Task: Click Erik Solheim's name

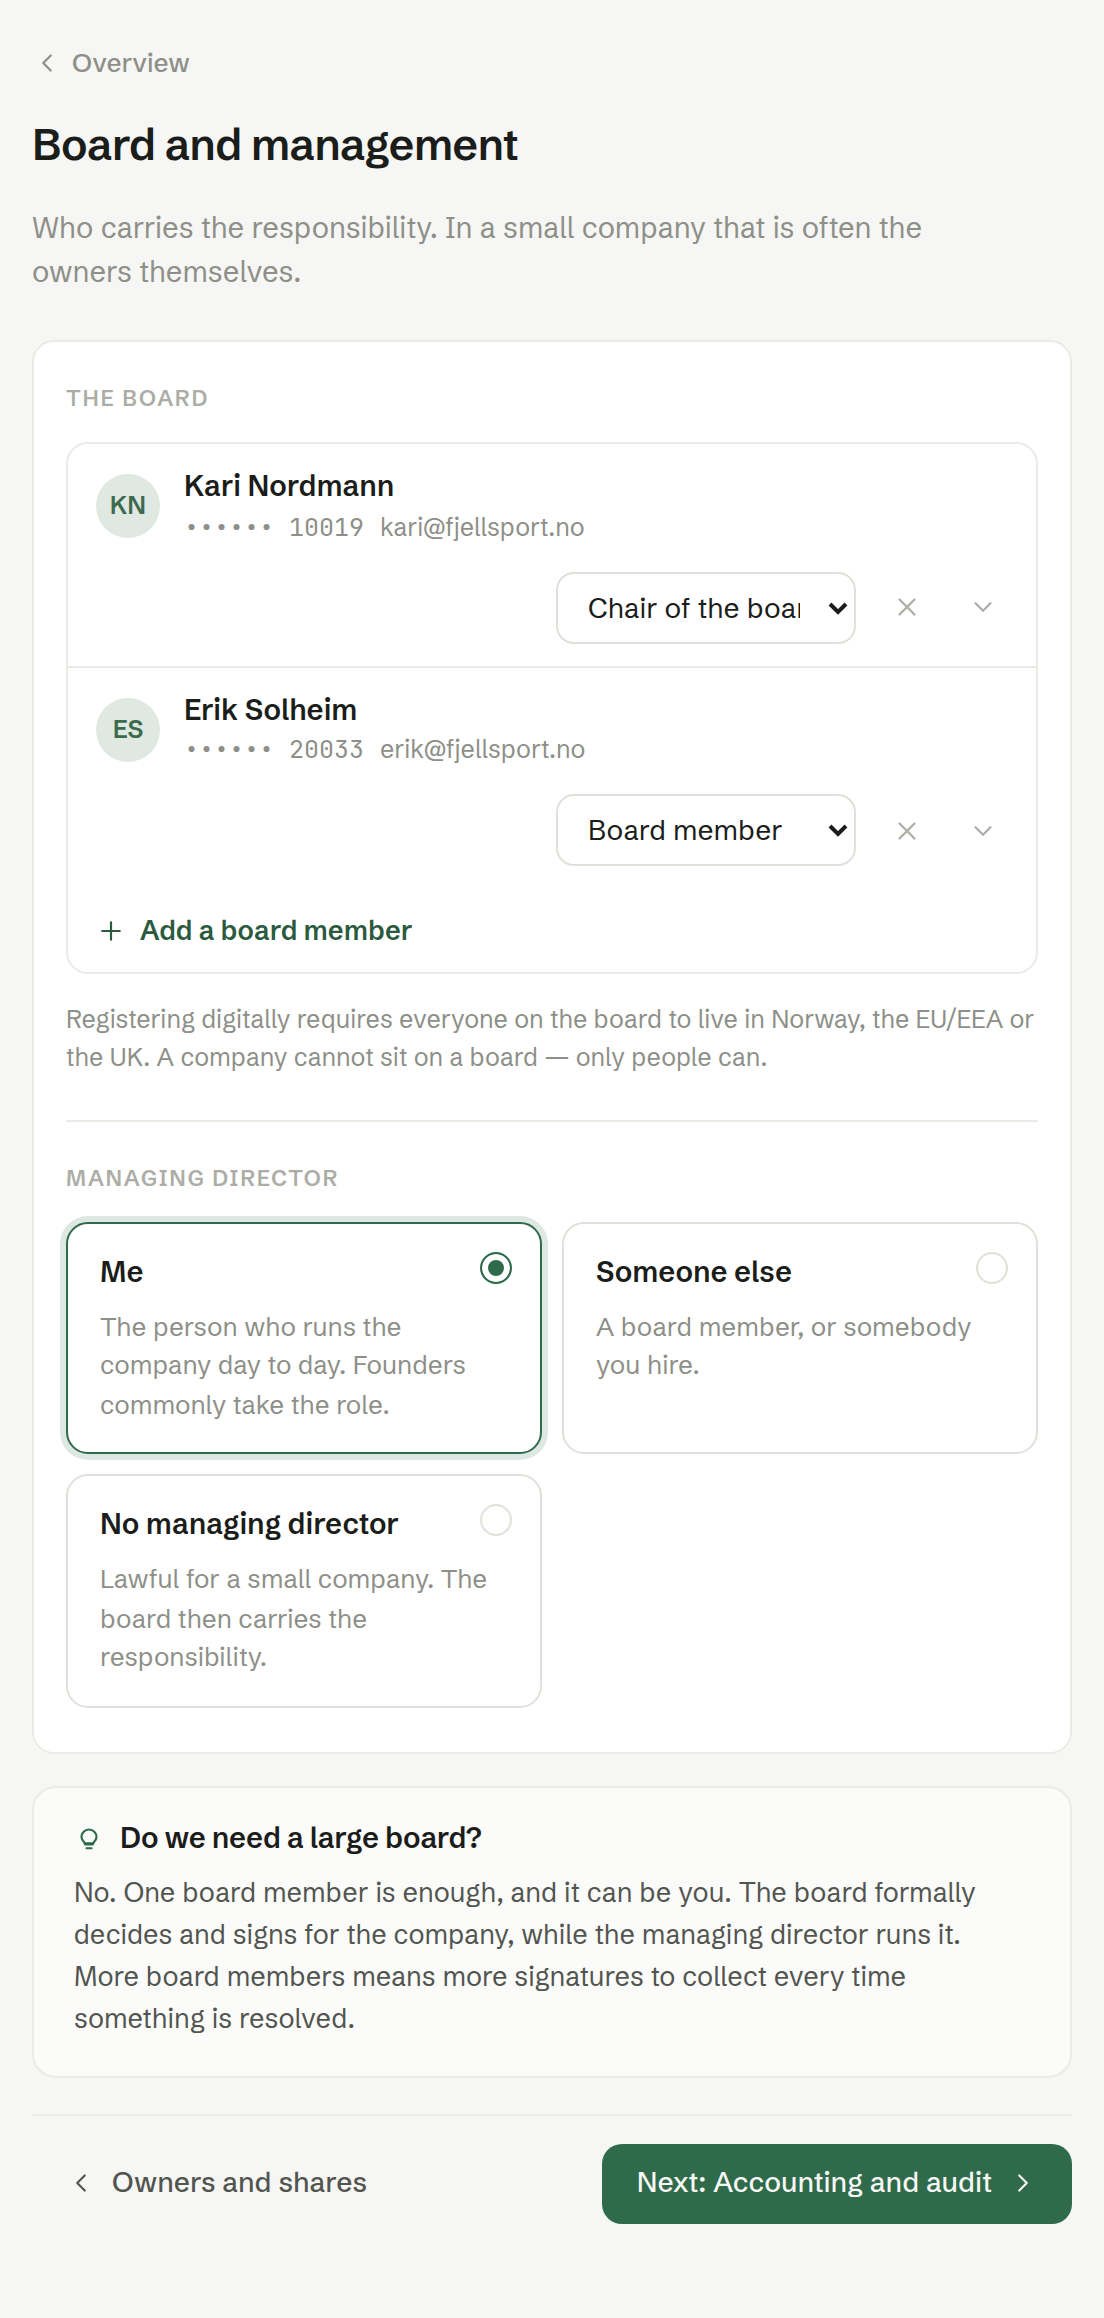Action: click(270, 710)
